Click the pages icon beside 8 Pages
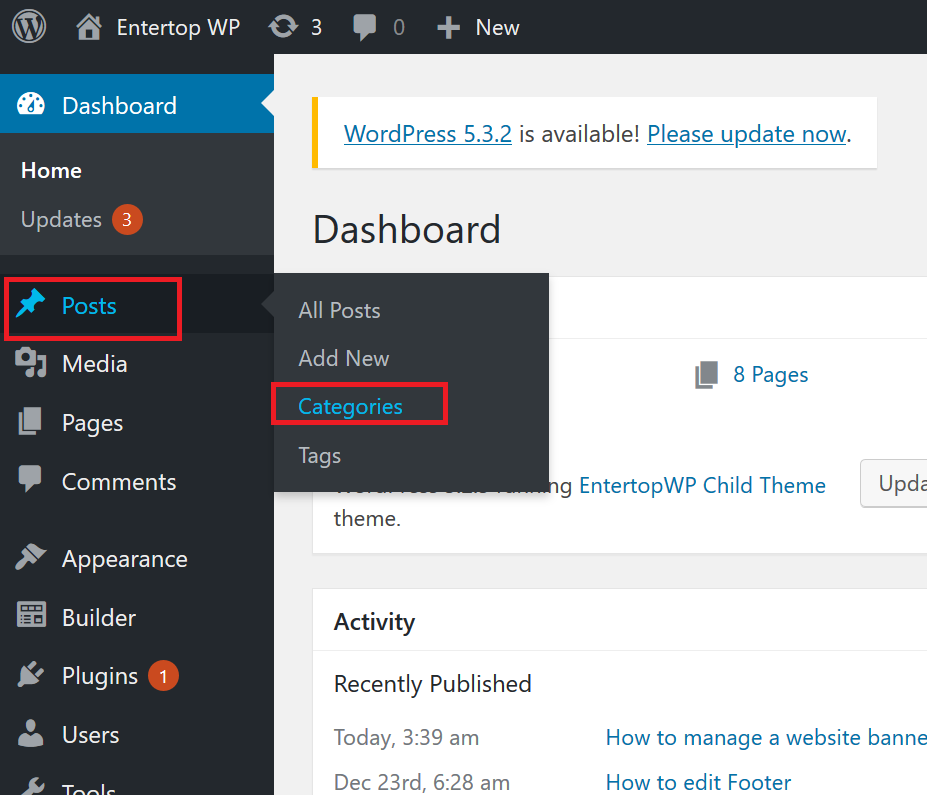This screenshot has width=927, height=795. [x=706, y=375]
